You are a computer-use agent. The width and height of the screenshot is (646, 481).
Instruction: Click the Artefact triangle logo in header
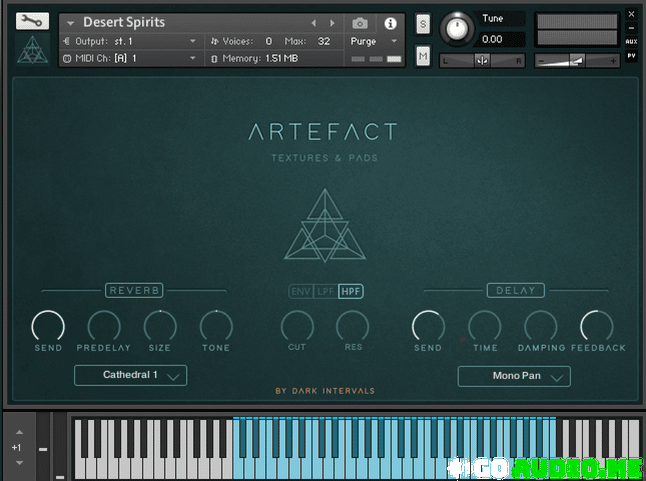pyautogui.click(x=32, y=51)
